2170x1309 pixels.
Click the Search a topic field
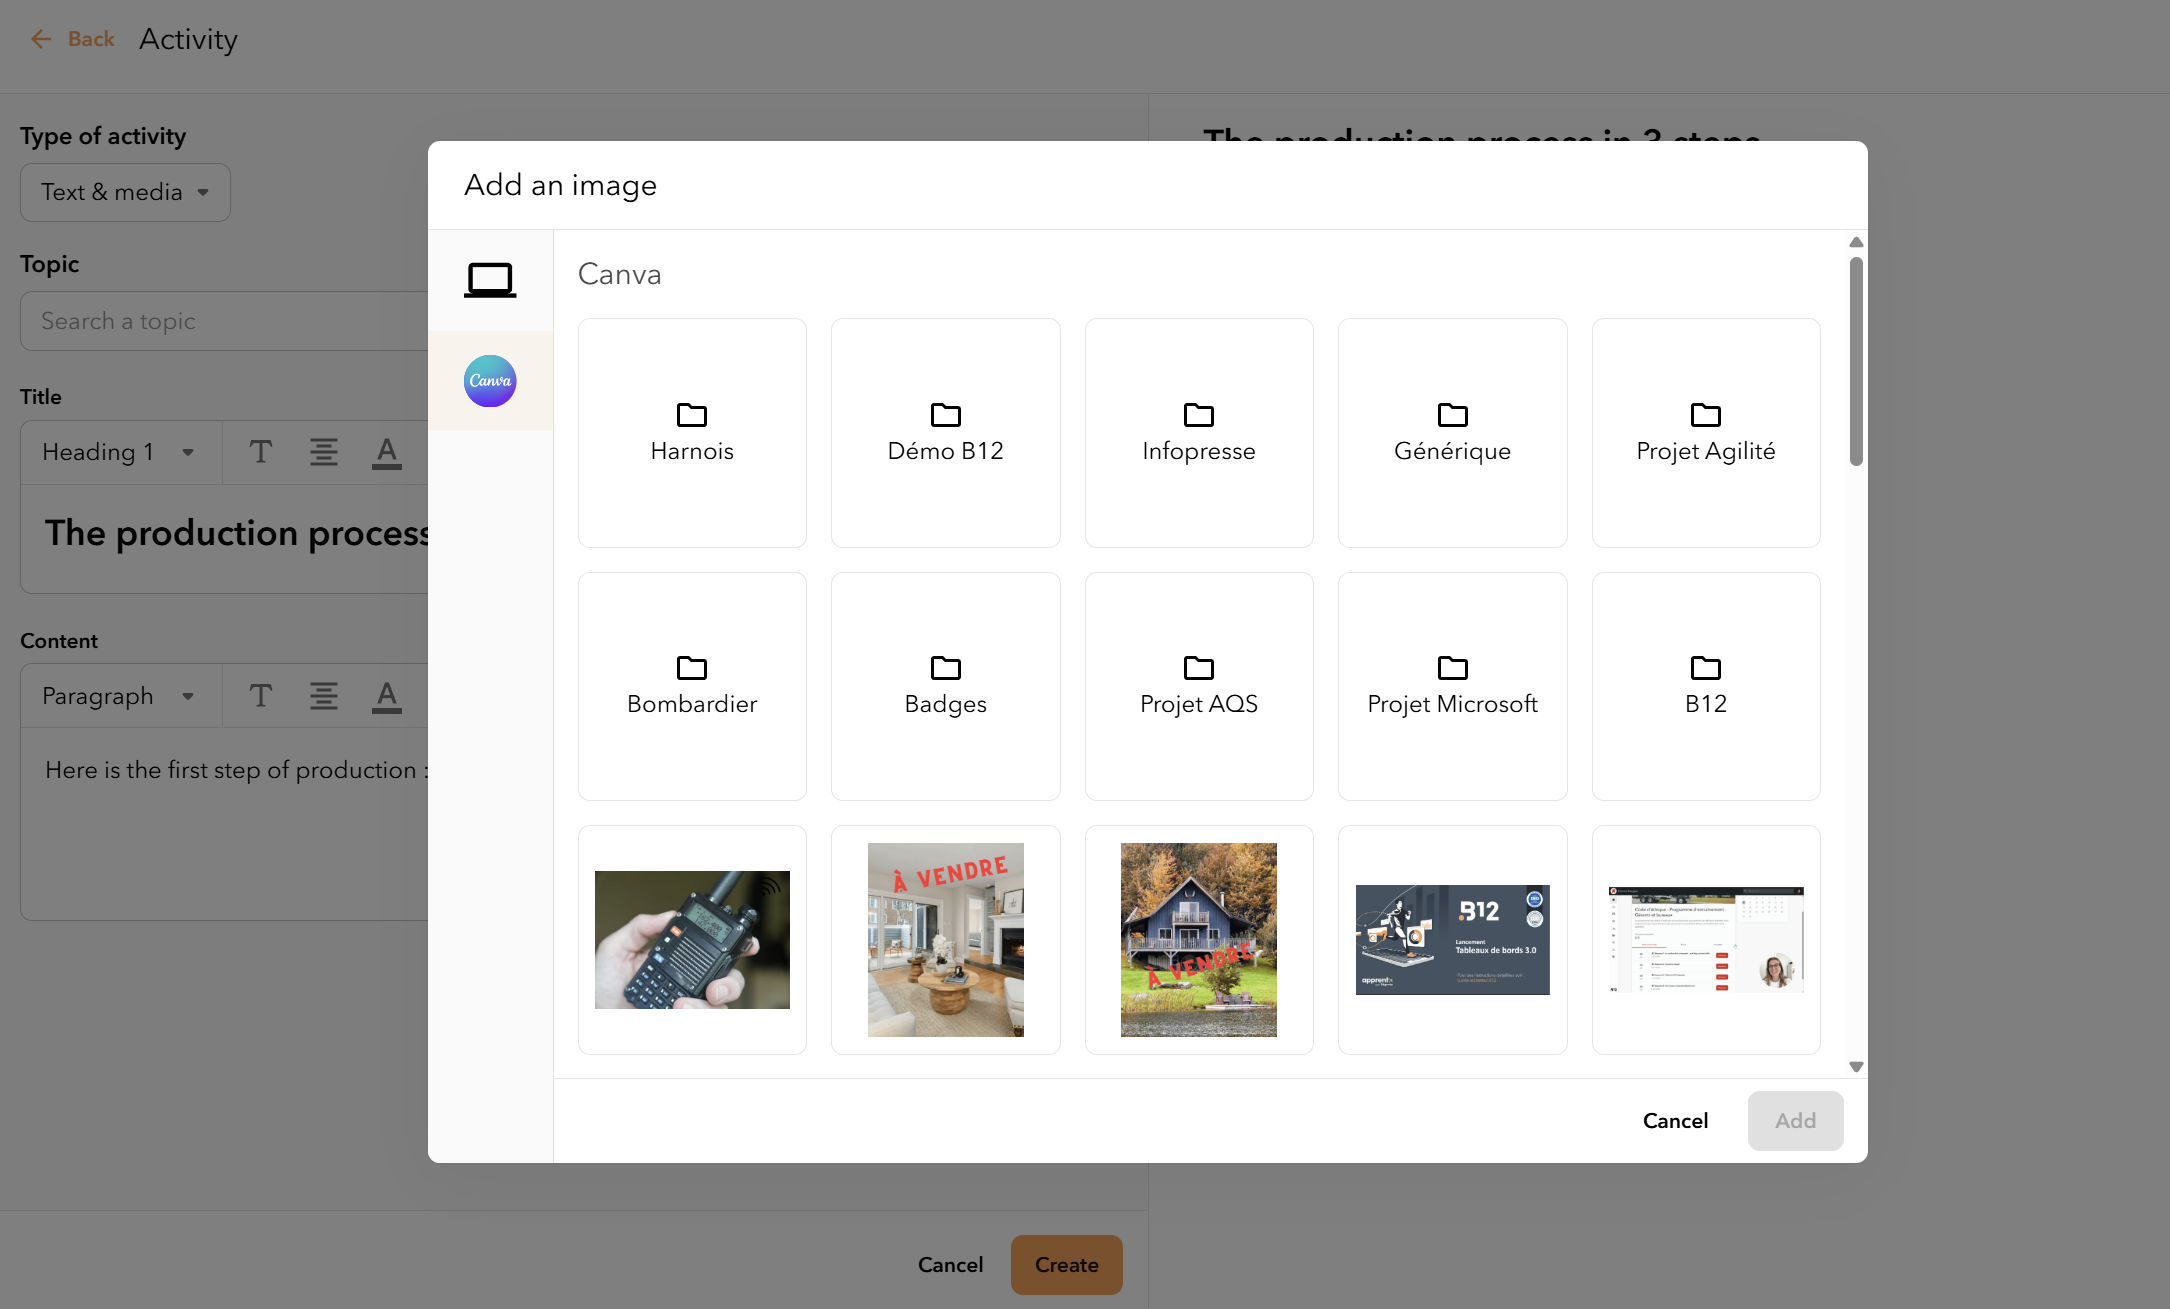(x=224, y=321)
